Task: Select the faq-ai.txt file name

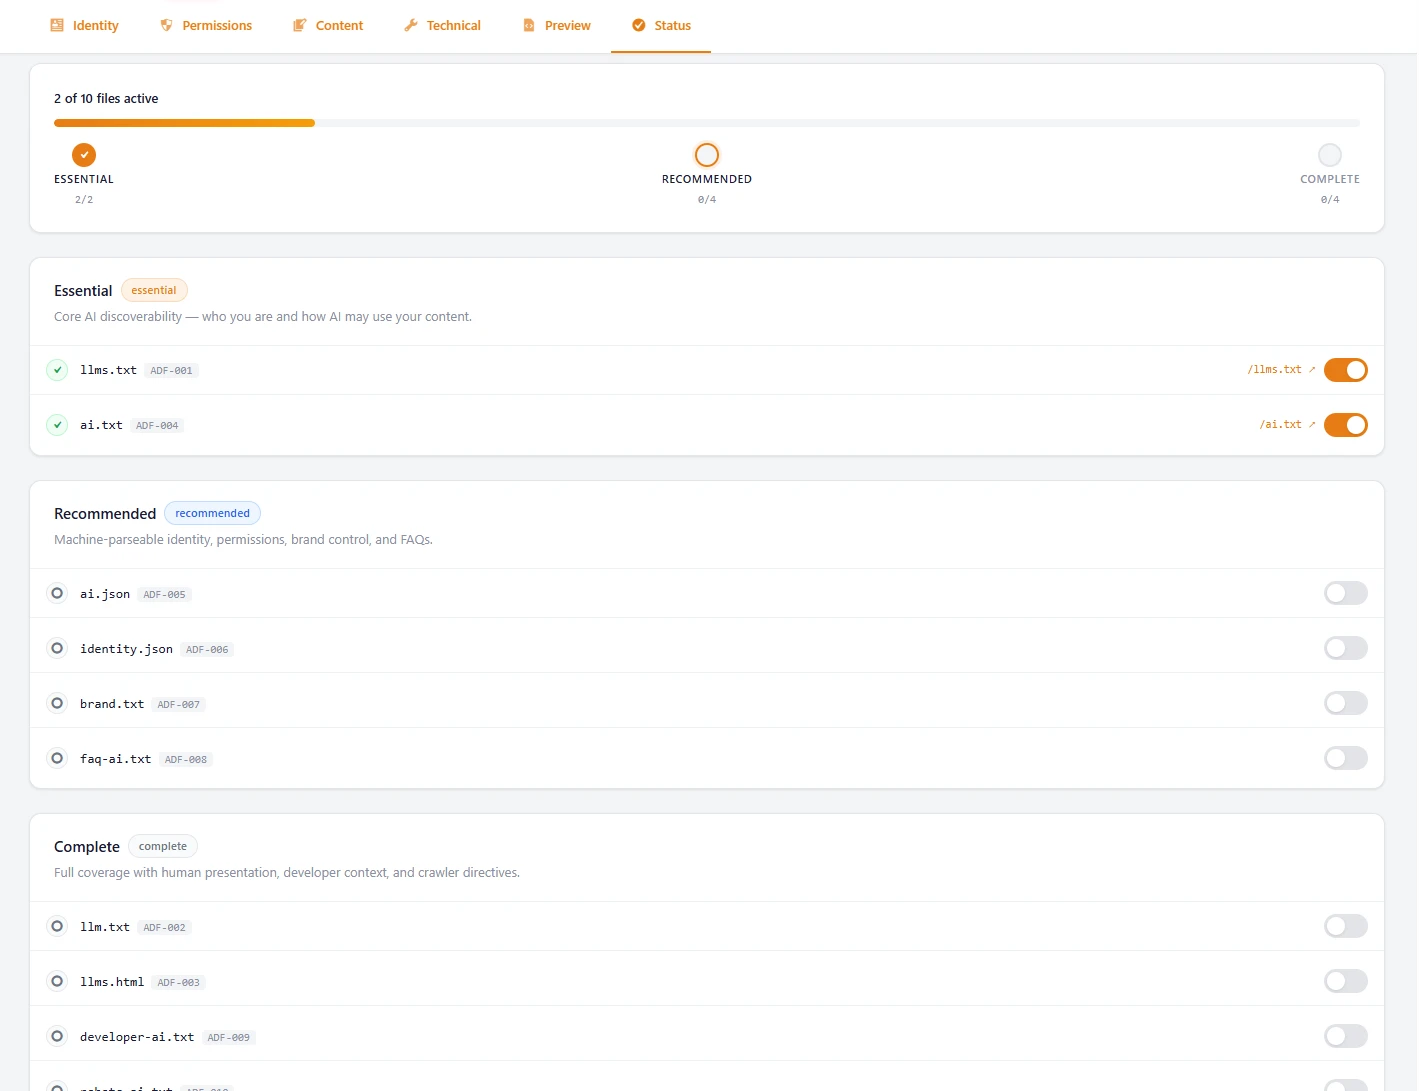Action: 115,758
